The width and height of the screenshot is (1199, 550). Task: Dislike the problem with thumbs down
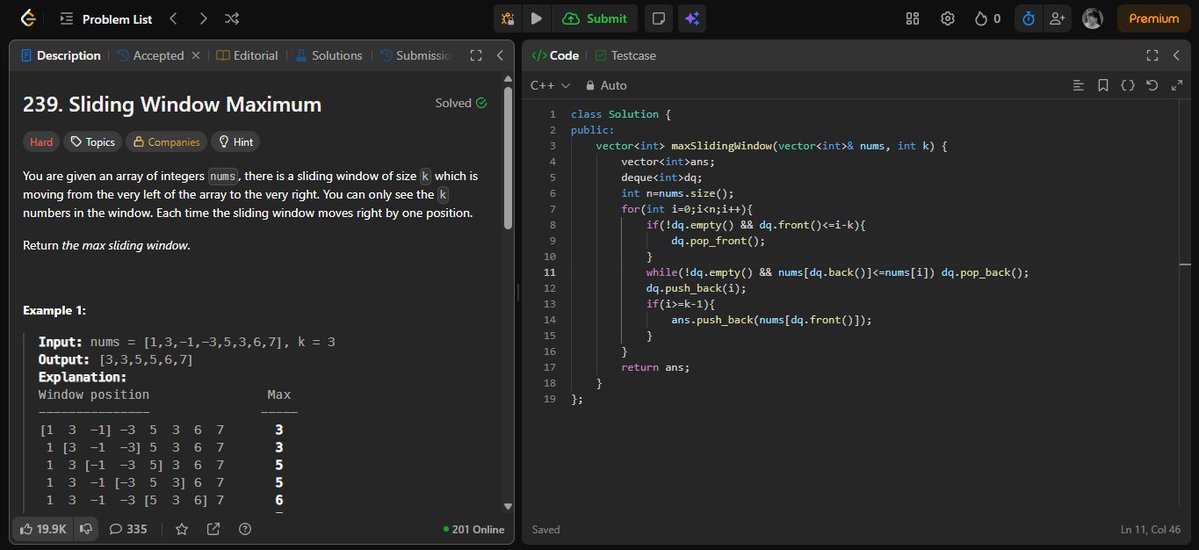(x=86, y=529)
